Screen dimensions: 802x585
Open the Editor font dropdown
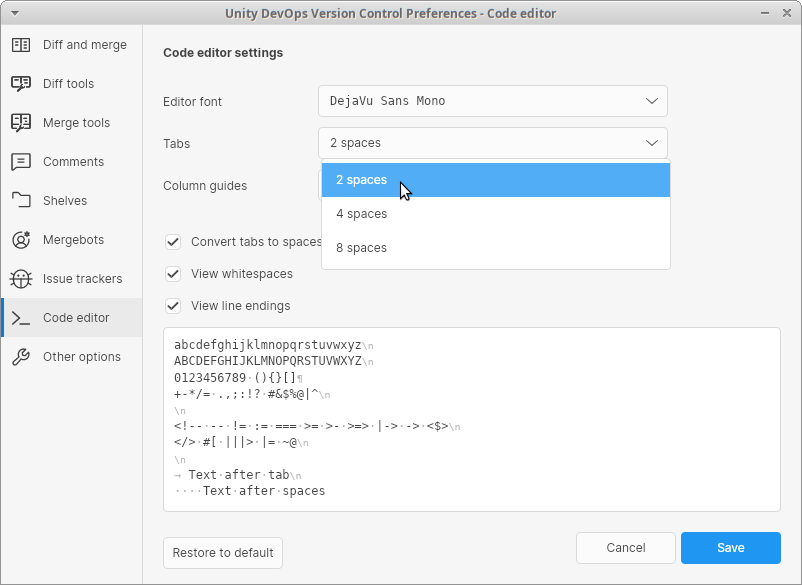(492, 101)
